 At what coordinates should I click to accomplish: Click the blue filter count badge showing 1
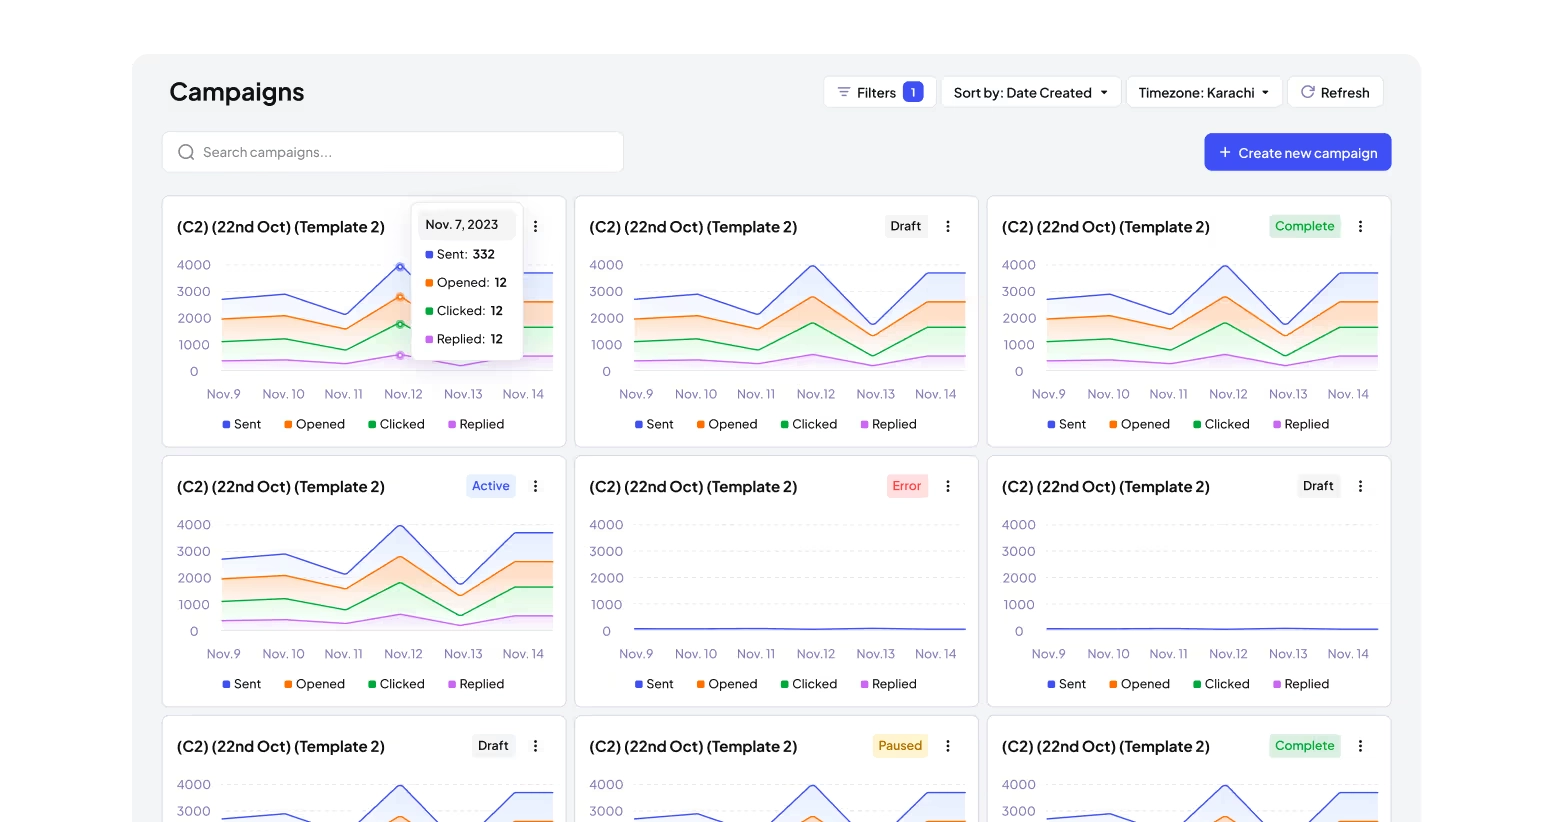pos(913,92)
